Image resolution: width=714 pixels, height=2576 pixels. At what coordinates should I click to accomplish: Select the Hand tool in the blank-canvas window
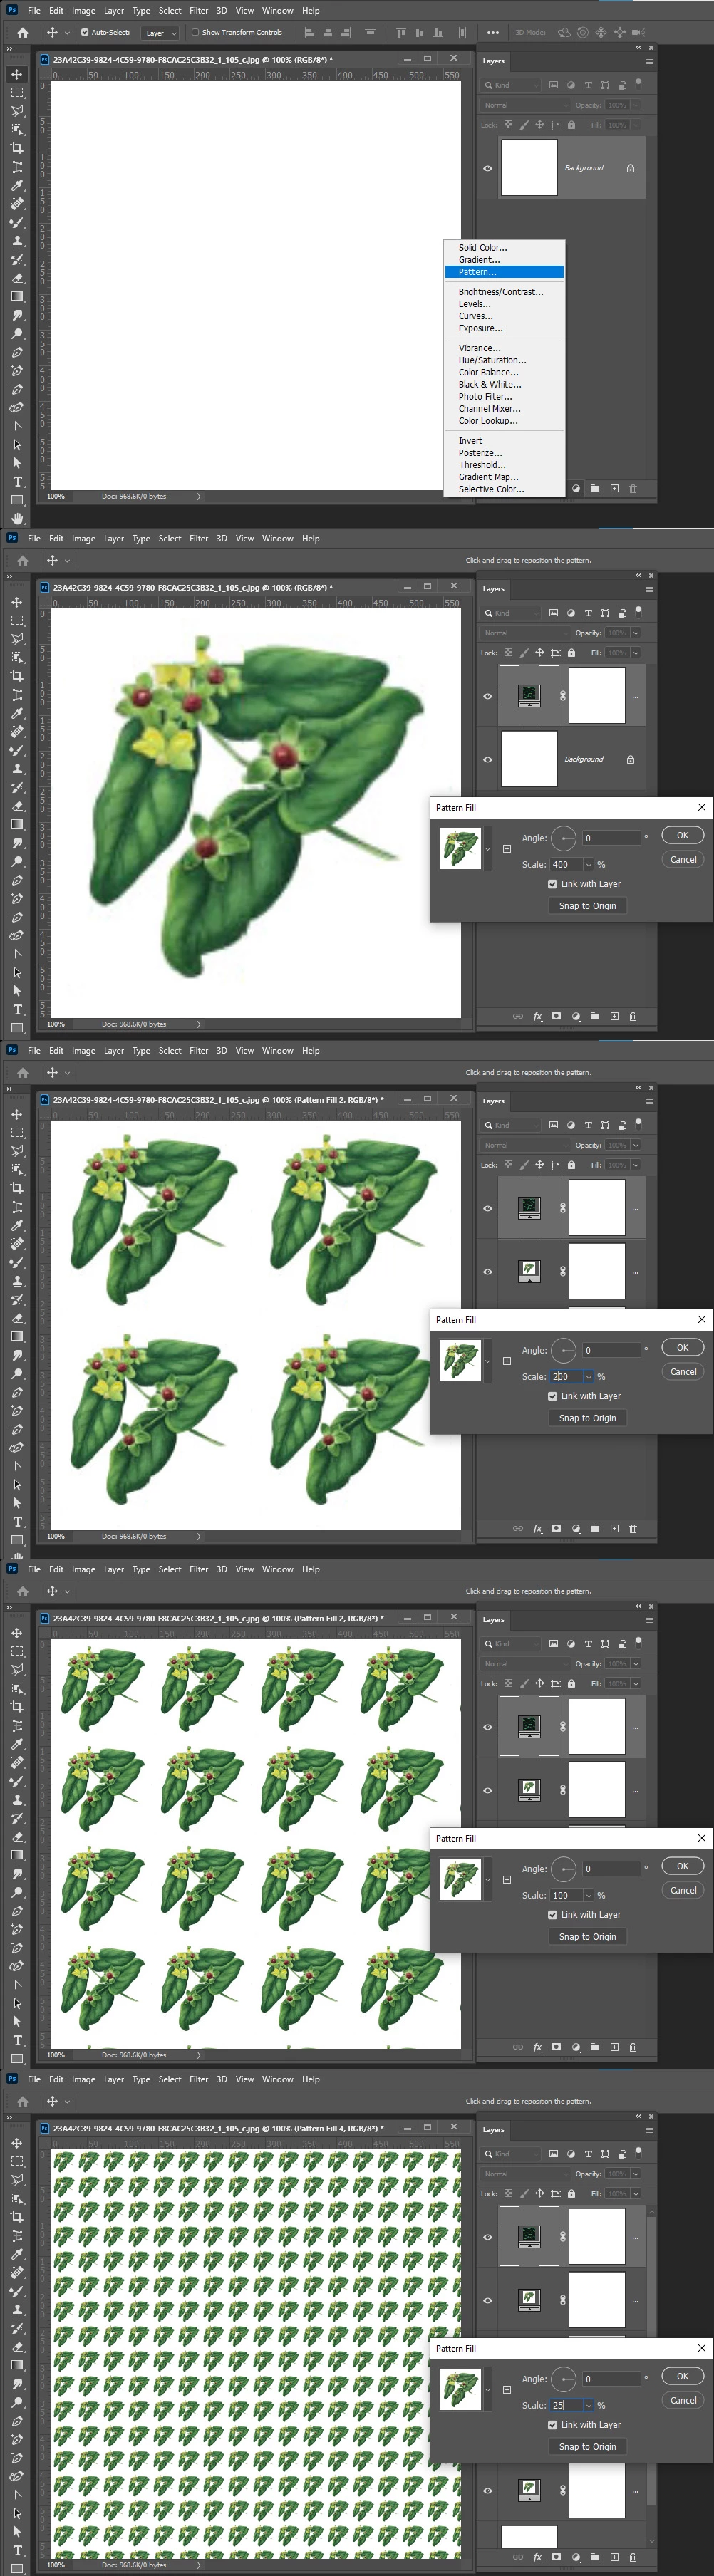(17, 518)
